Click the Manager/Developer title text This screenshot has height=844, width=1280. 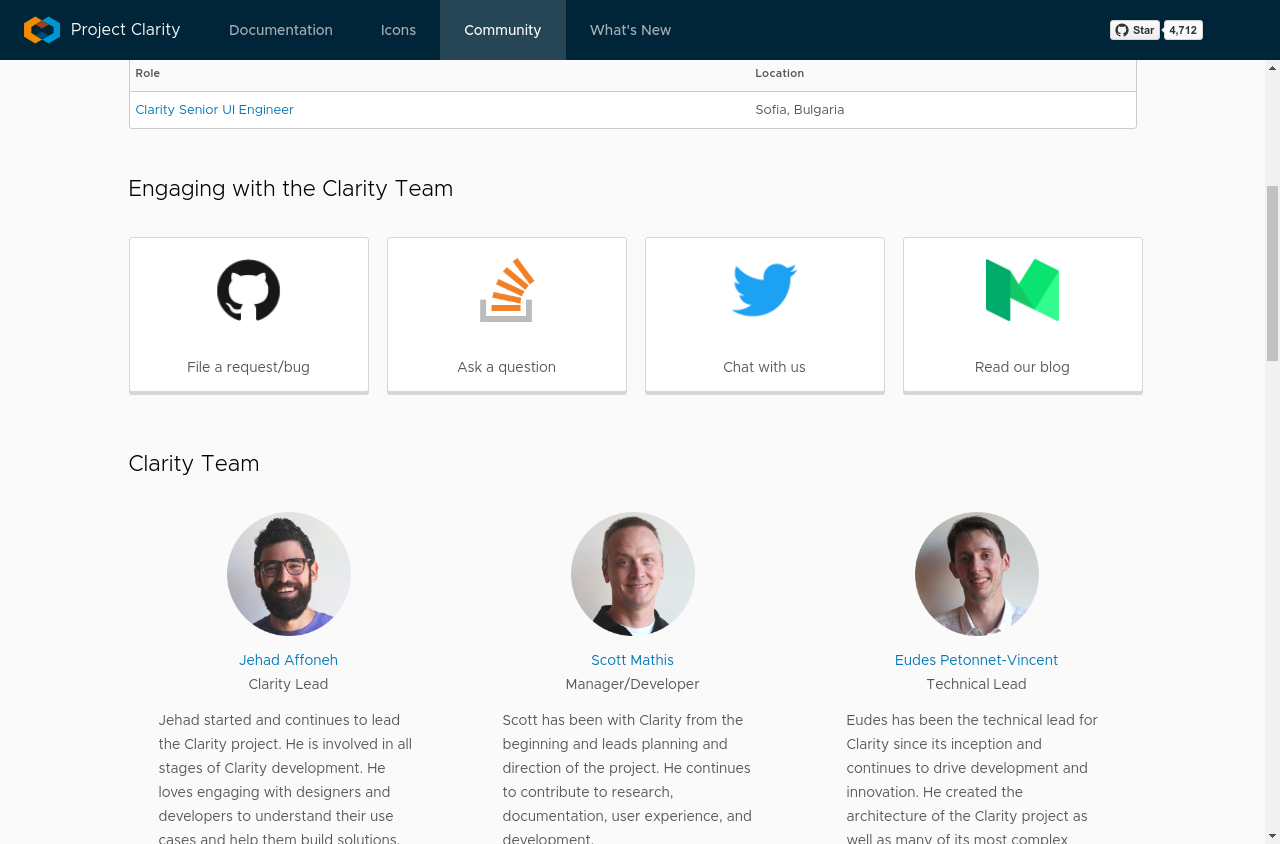632,684
